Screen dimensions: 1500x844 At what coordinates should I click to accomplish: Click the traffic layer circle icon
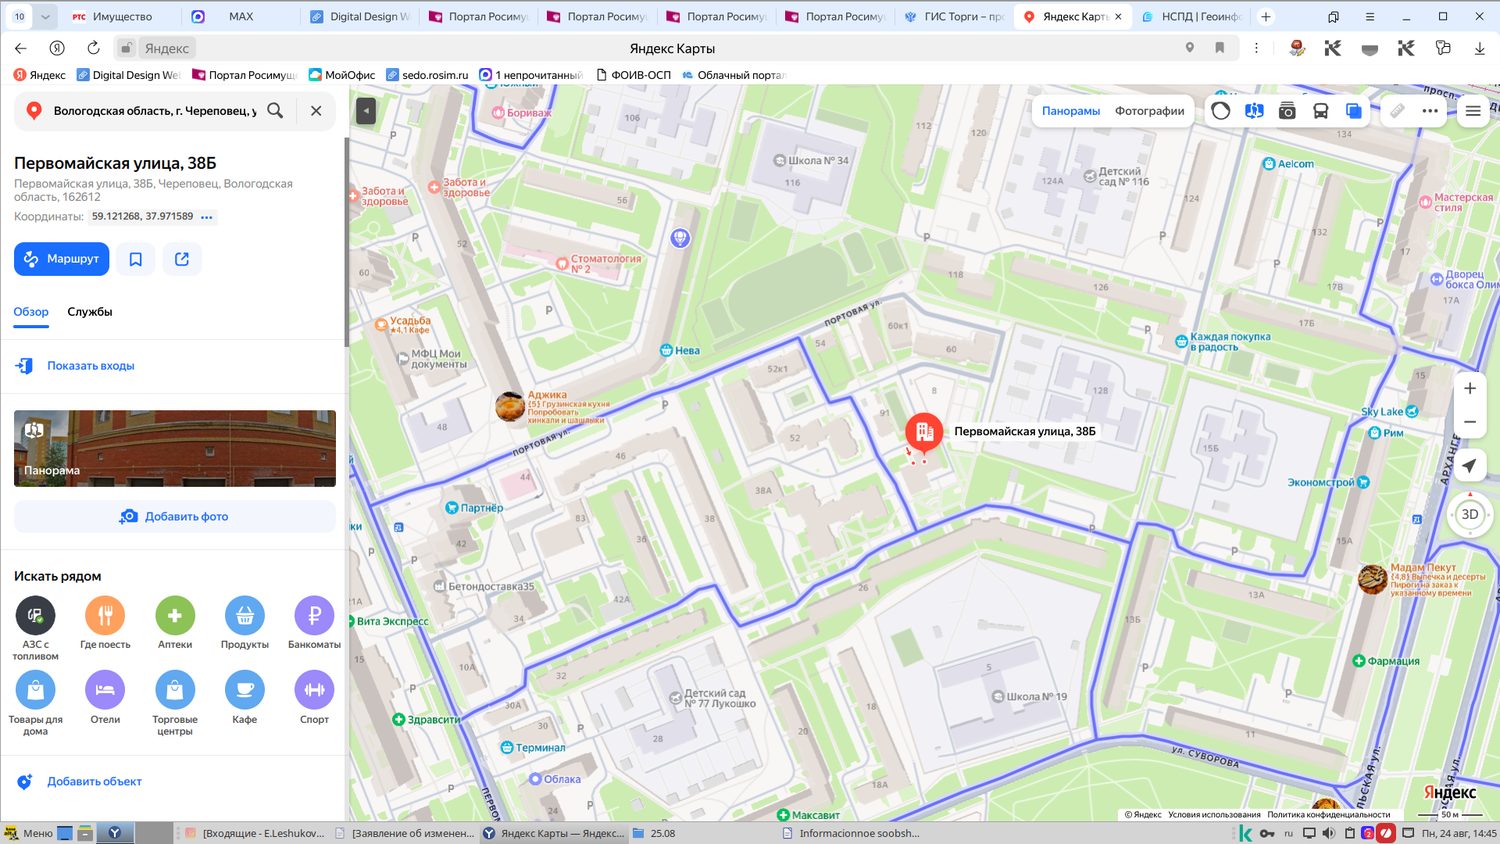coord(1220,111)
